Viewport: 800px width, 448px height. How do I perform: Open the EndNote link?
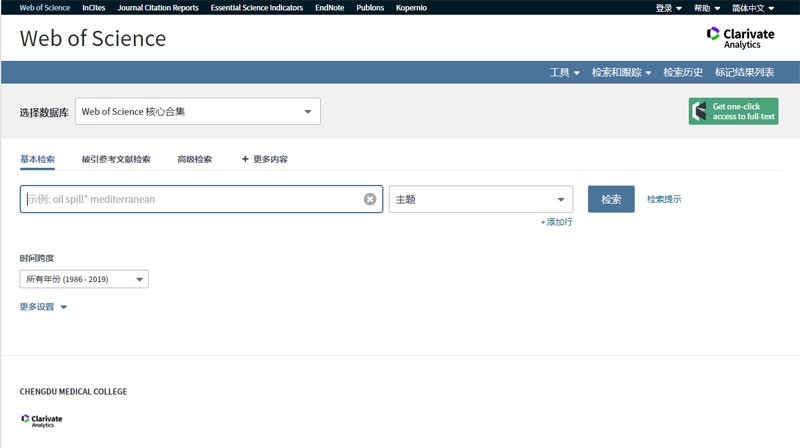tap(330, 8)
